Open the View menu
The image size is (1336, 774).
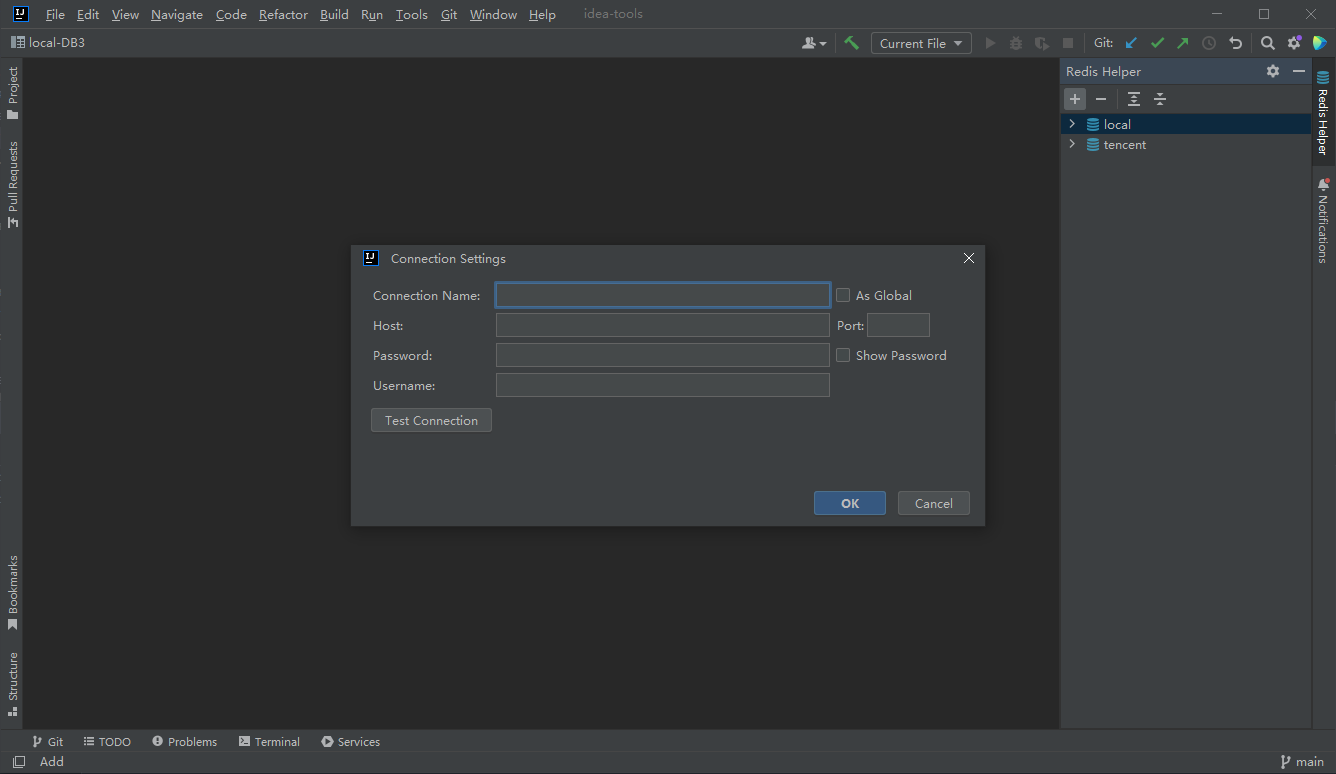pyautogui.click(x=125, y=14)
